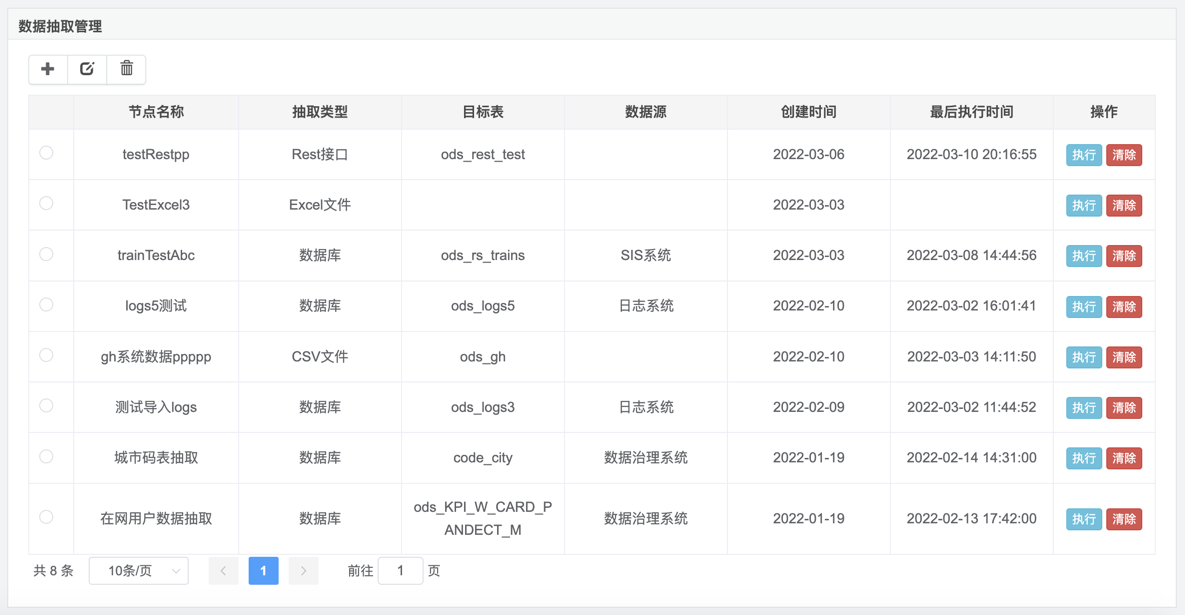Go to previous page arrow

(223, 571)
